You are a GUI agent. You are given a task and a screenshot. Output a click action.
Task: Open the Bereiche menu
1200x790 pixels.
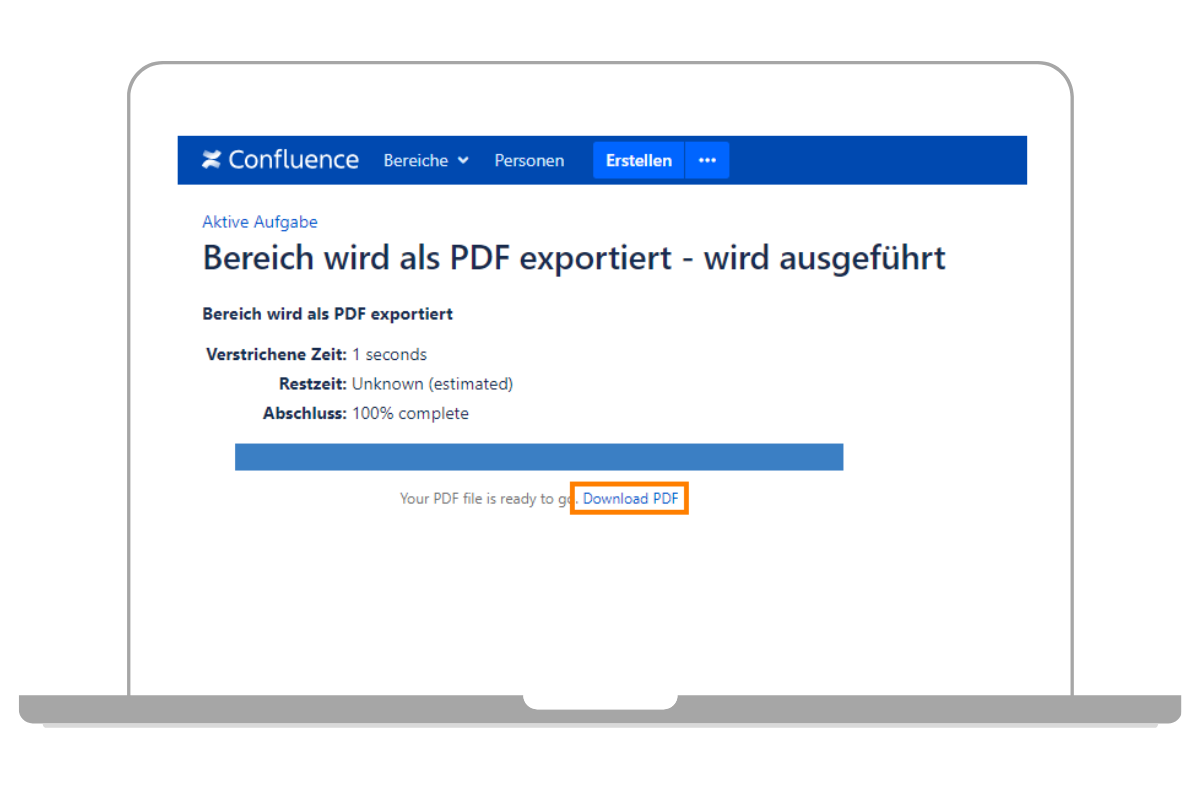click(416, 161)
